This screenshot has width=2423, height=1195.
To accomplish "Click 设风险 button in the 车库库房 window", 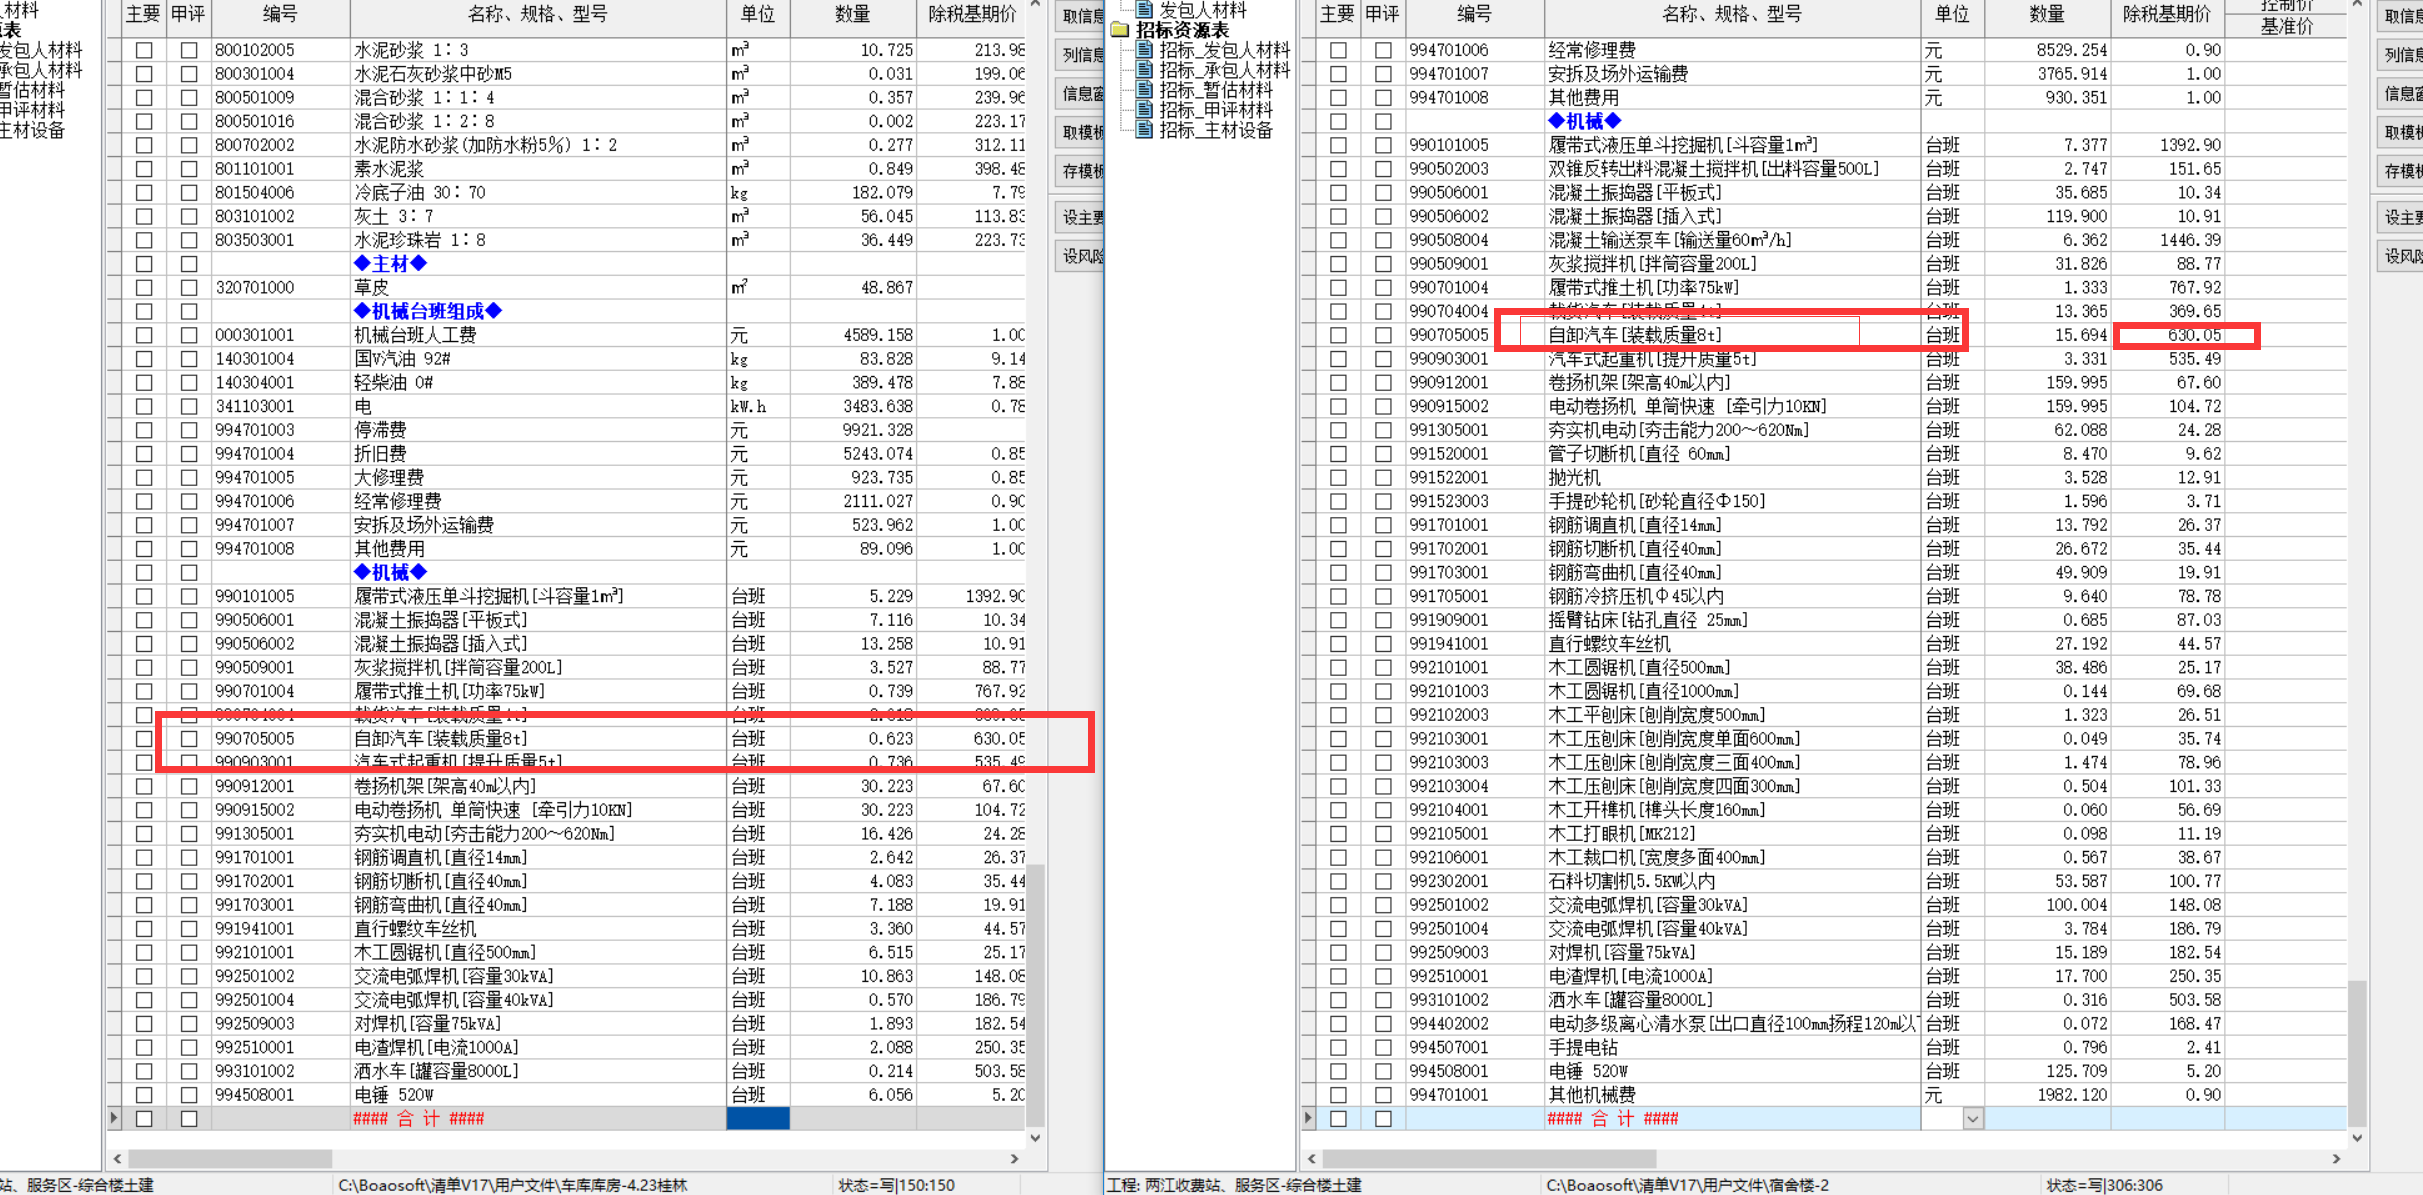I will [x=1081, y=256].
